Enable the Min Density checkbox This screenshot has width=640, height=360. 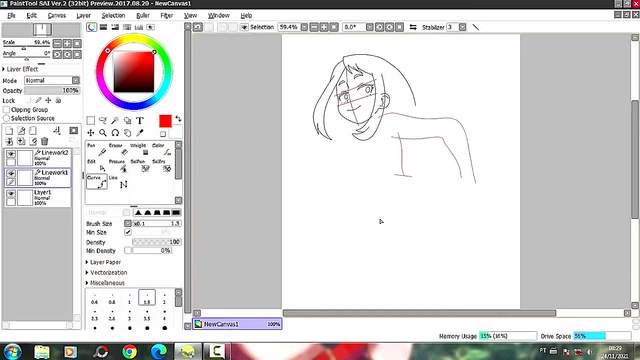pyautogui.click(x=128, y=250)
